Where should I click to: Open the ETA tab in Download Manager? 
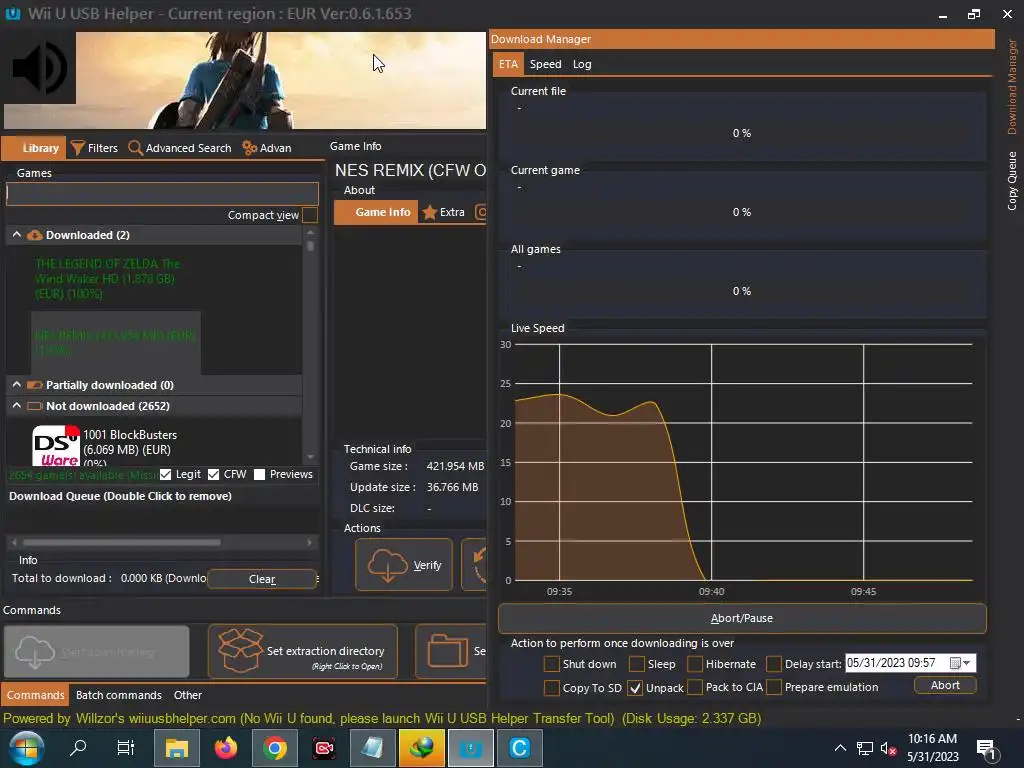coord(508,64)
